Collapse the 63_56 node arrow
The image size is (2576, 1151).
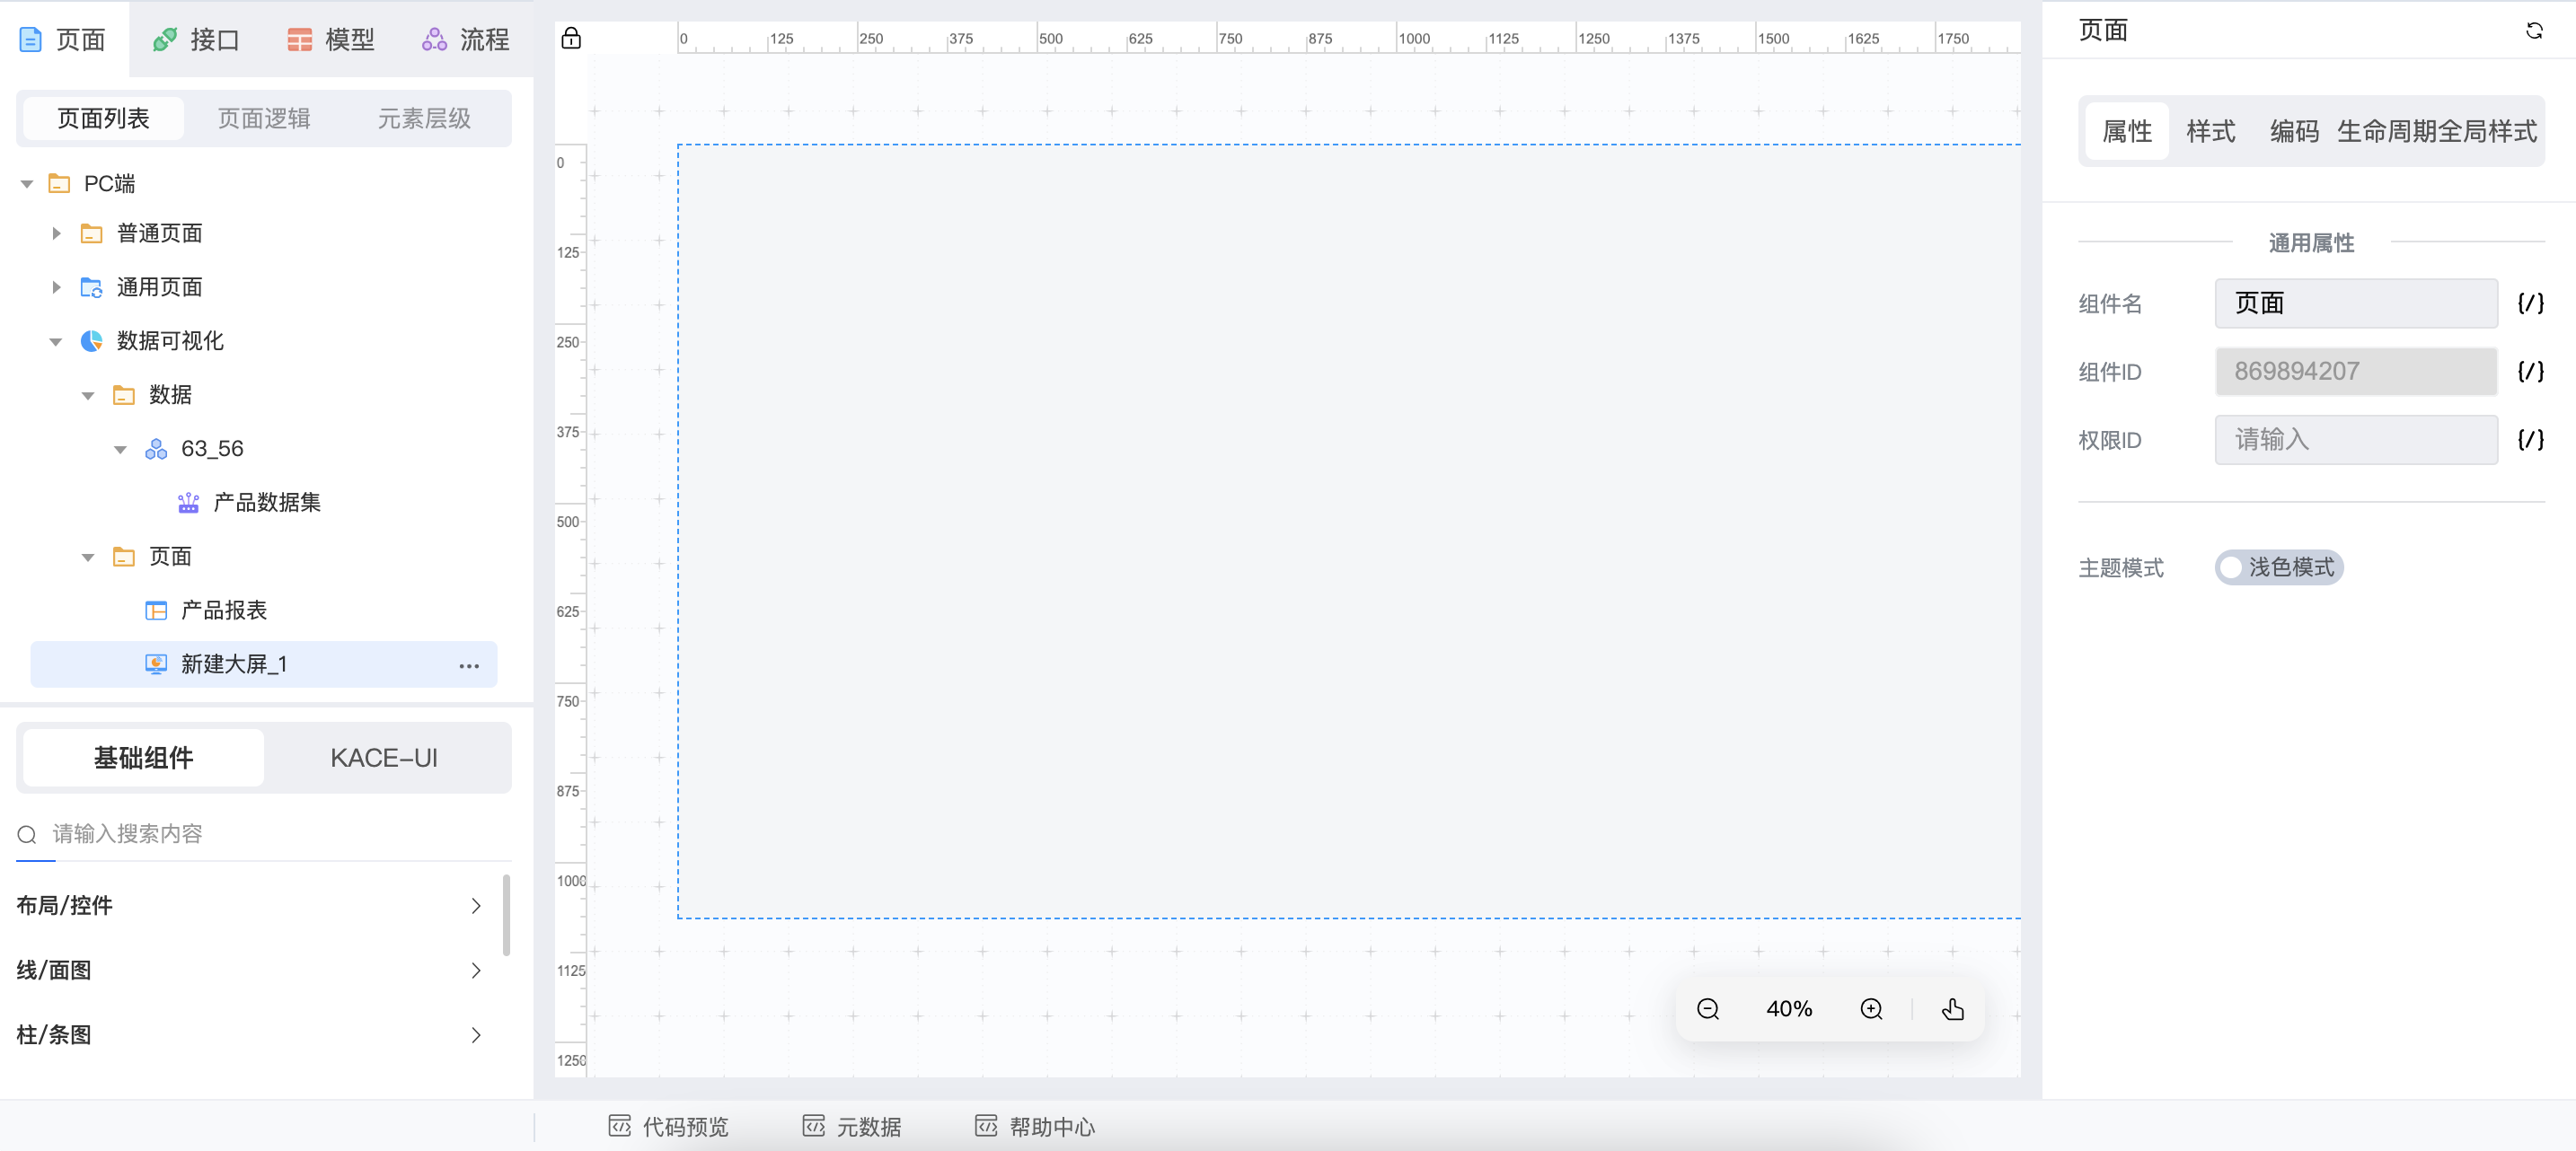point(120,450)
